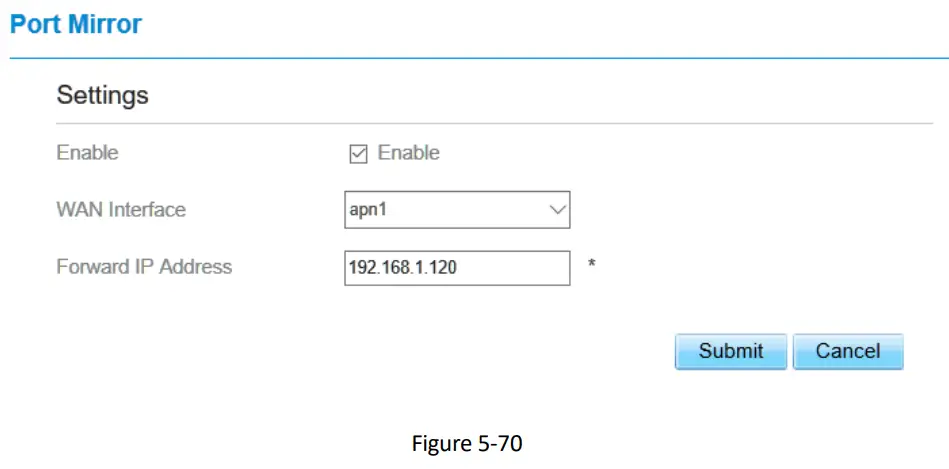Click the blue divider under Port Mirror
The image size is (949, 469).
coord(474,58)
